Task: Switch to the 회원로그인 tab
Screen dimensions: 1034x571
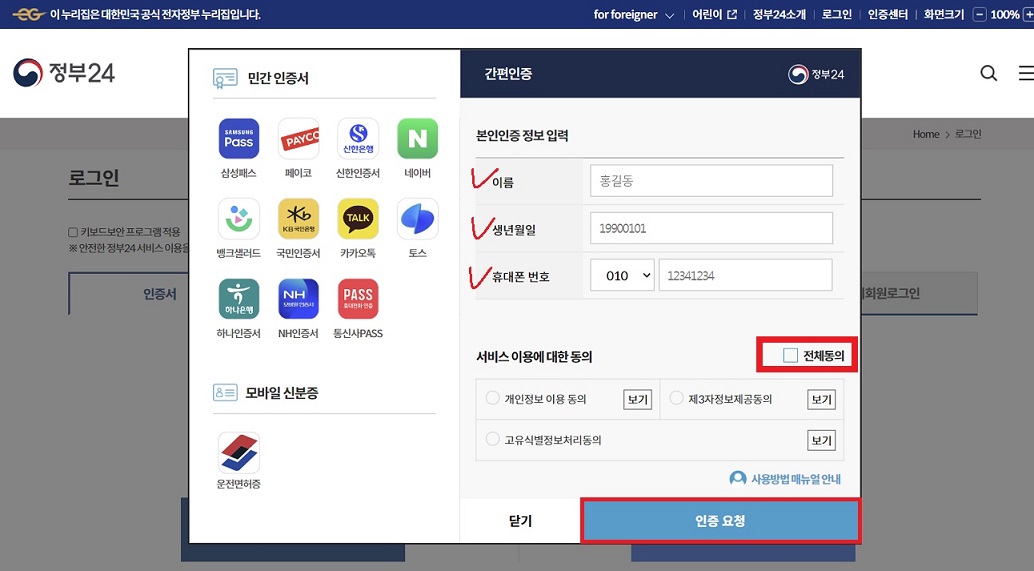Action: pos(919,293)
